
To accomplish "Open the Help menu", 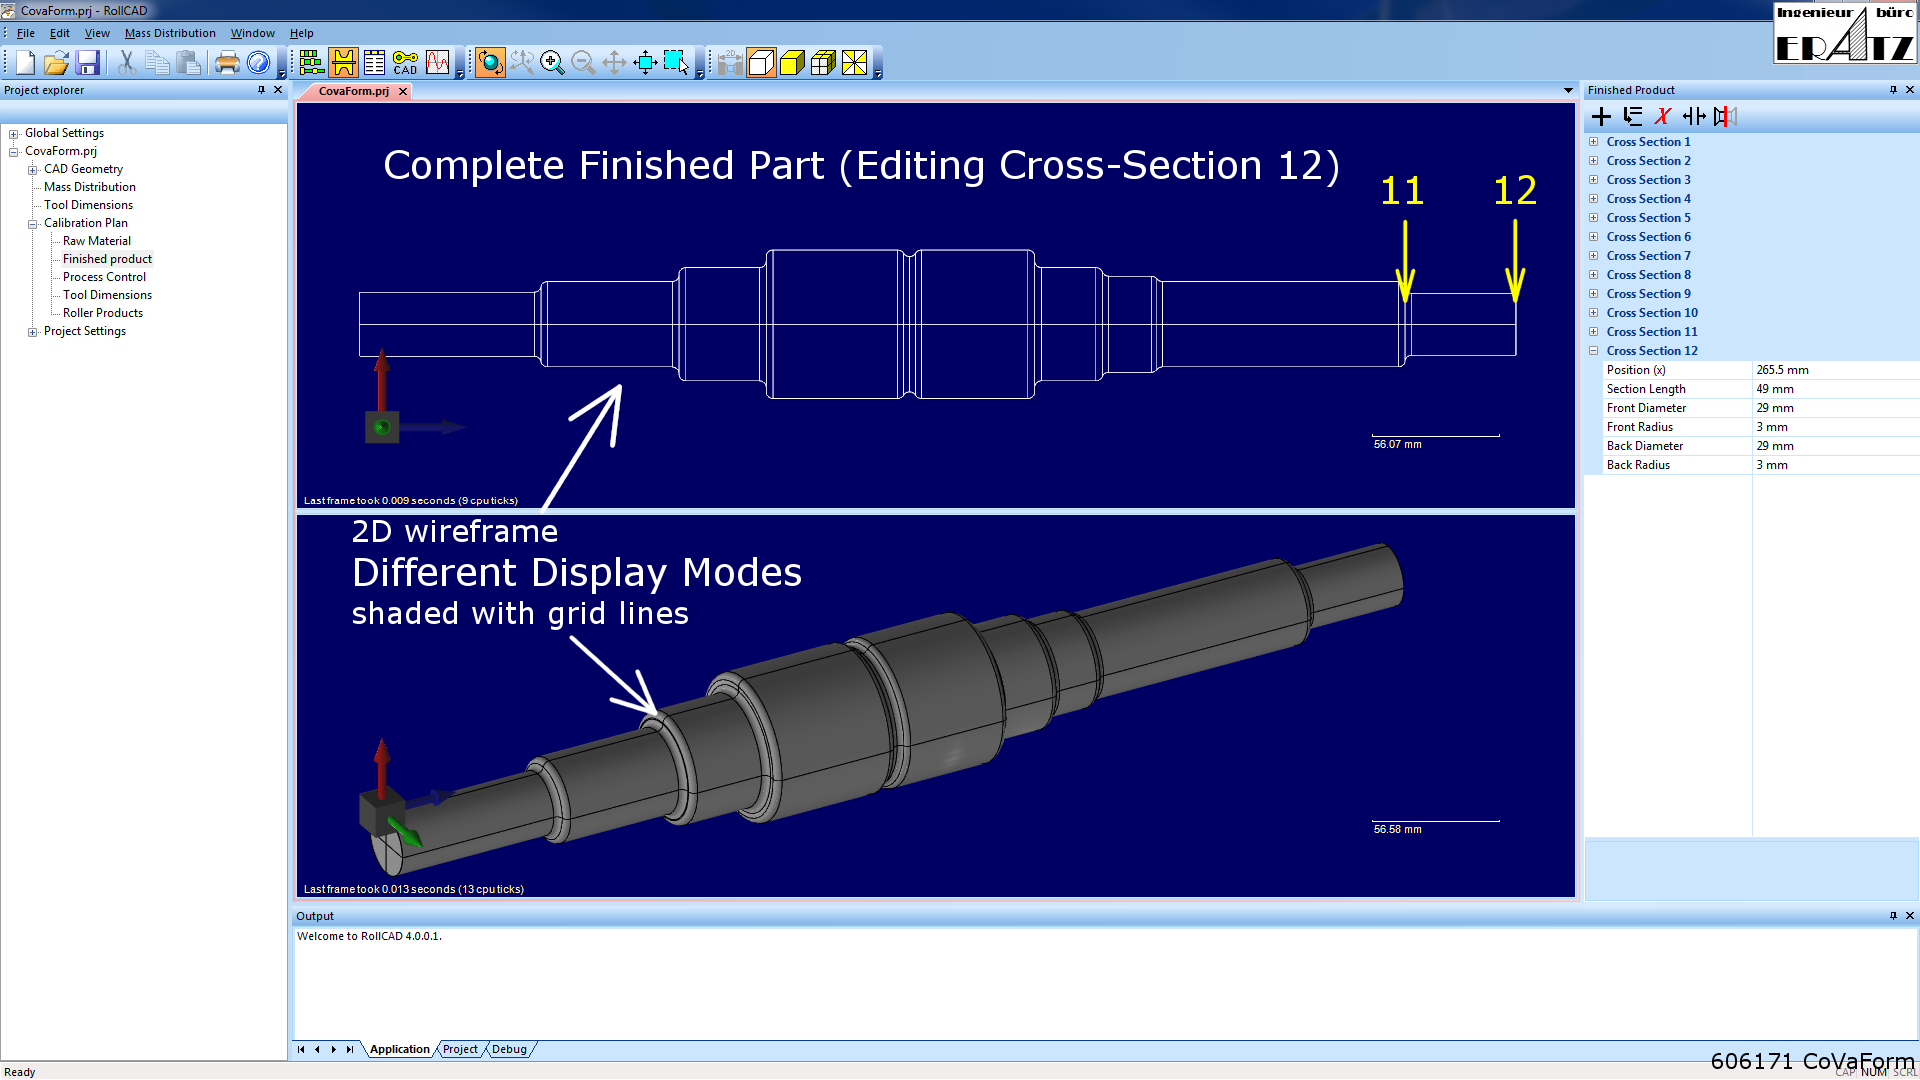I will pos(302,33).
